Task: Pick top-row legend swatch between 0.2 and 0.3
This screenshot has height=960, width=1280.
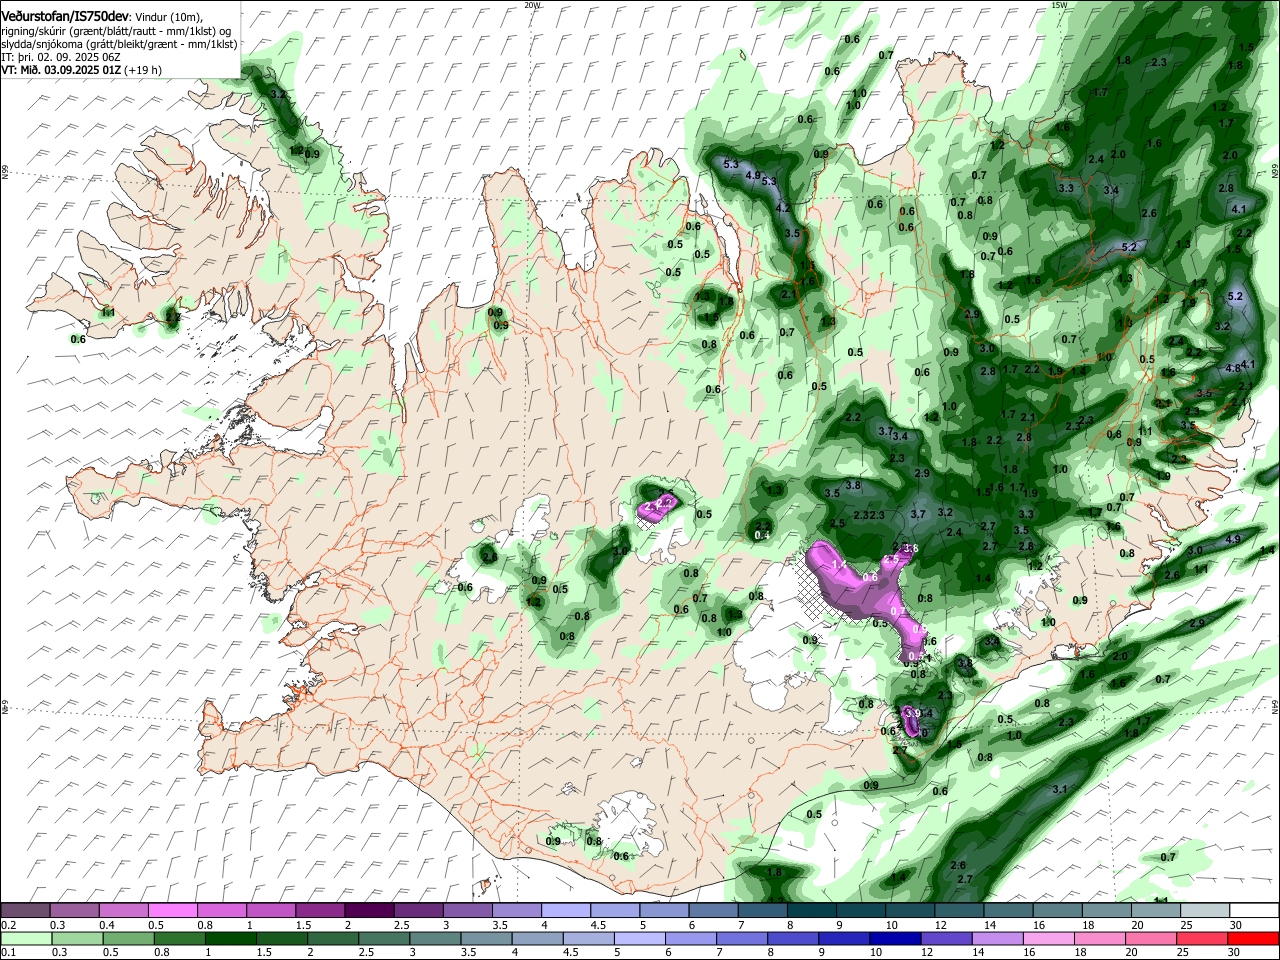Action: (x=25, y=910)
